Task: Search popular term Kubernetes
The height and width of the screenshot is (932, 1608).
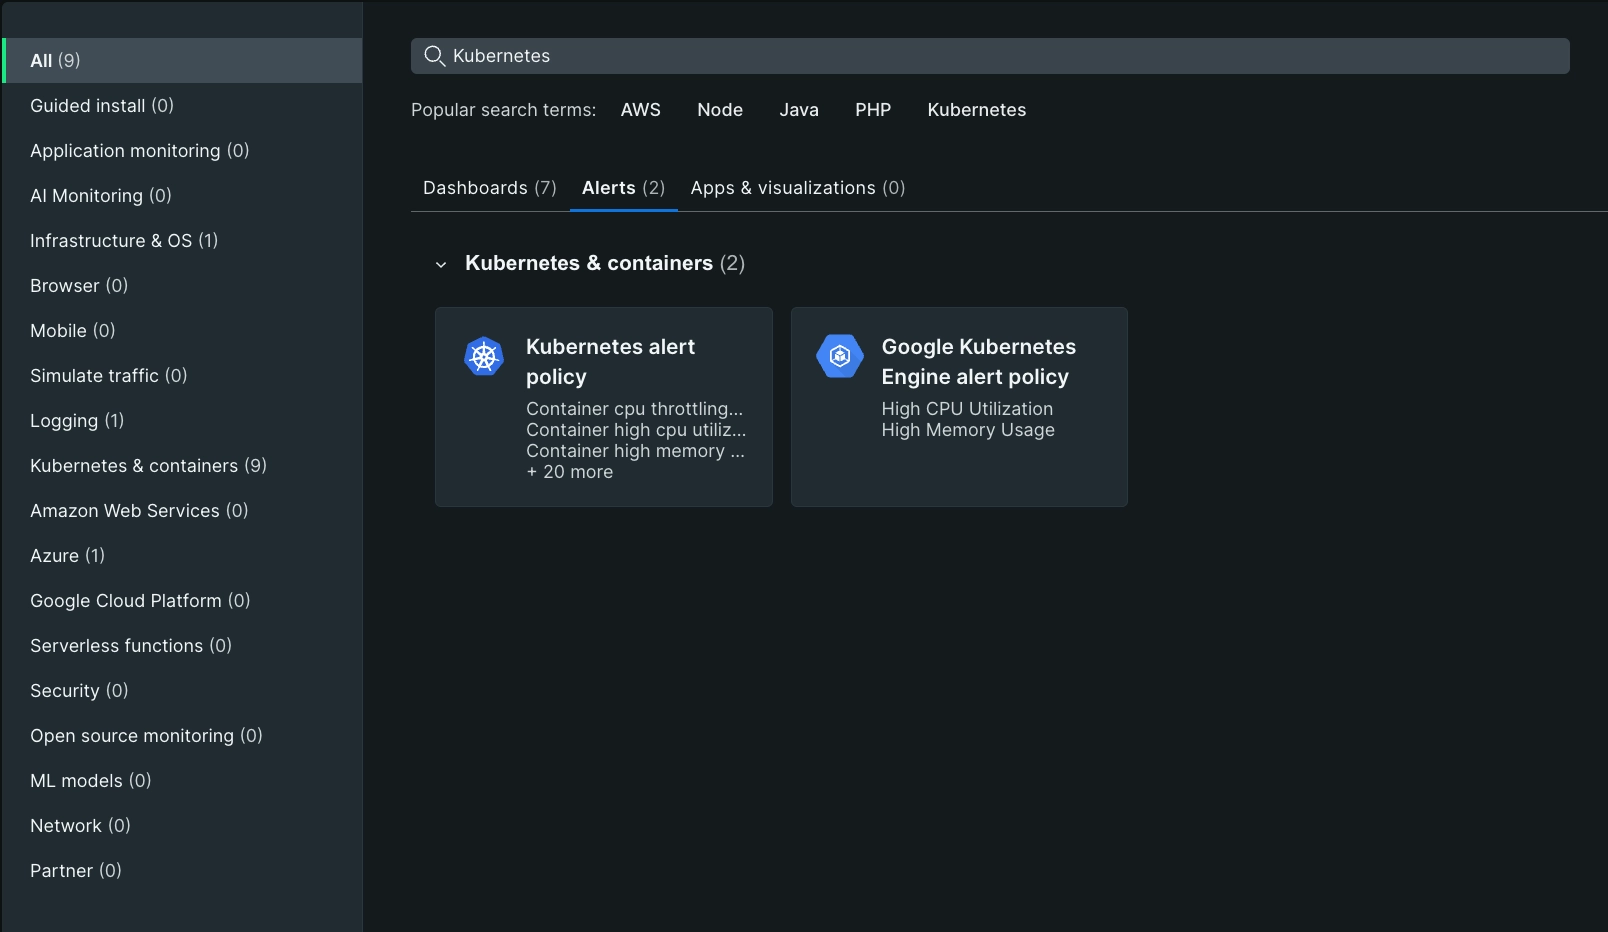Action: [977, 110]
